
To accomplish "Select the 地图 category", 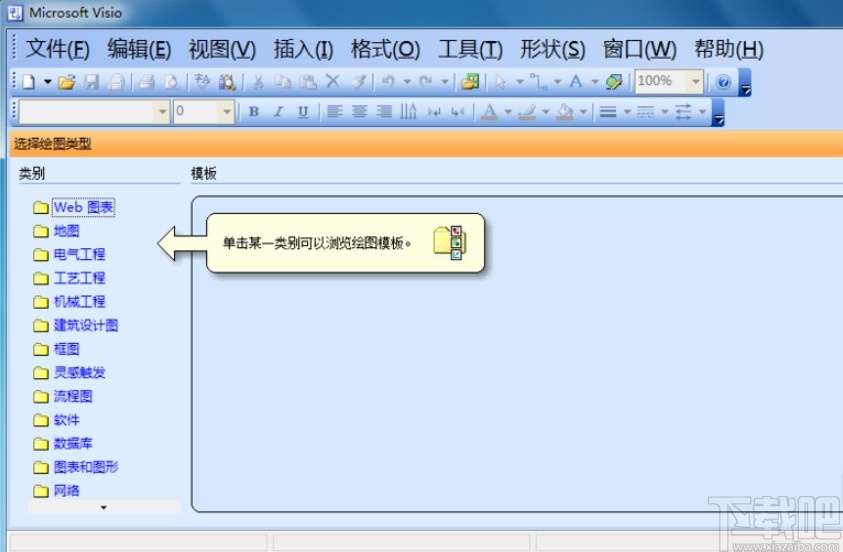I will [x=67, y=231].
